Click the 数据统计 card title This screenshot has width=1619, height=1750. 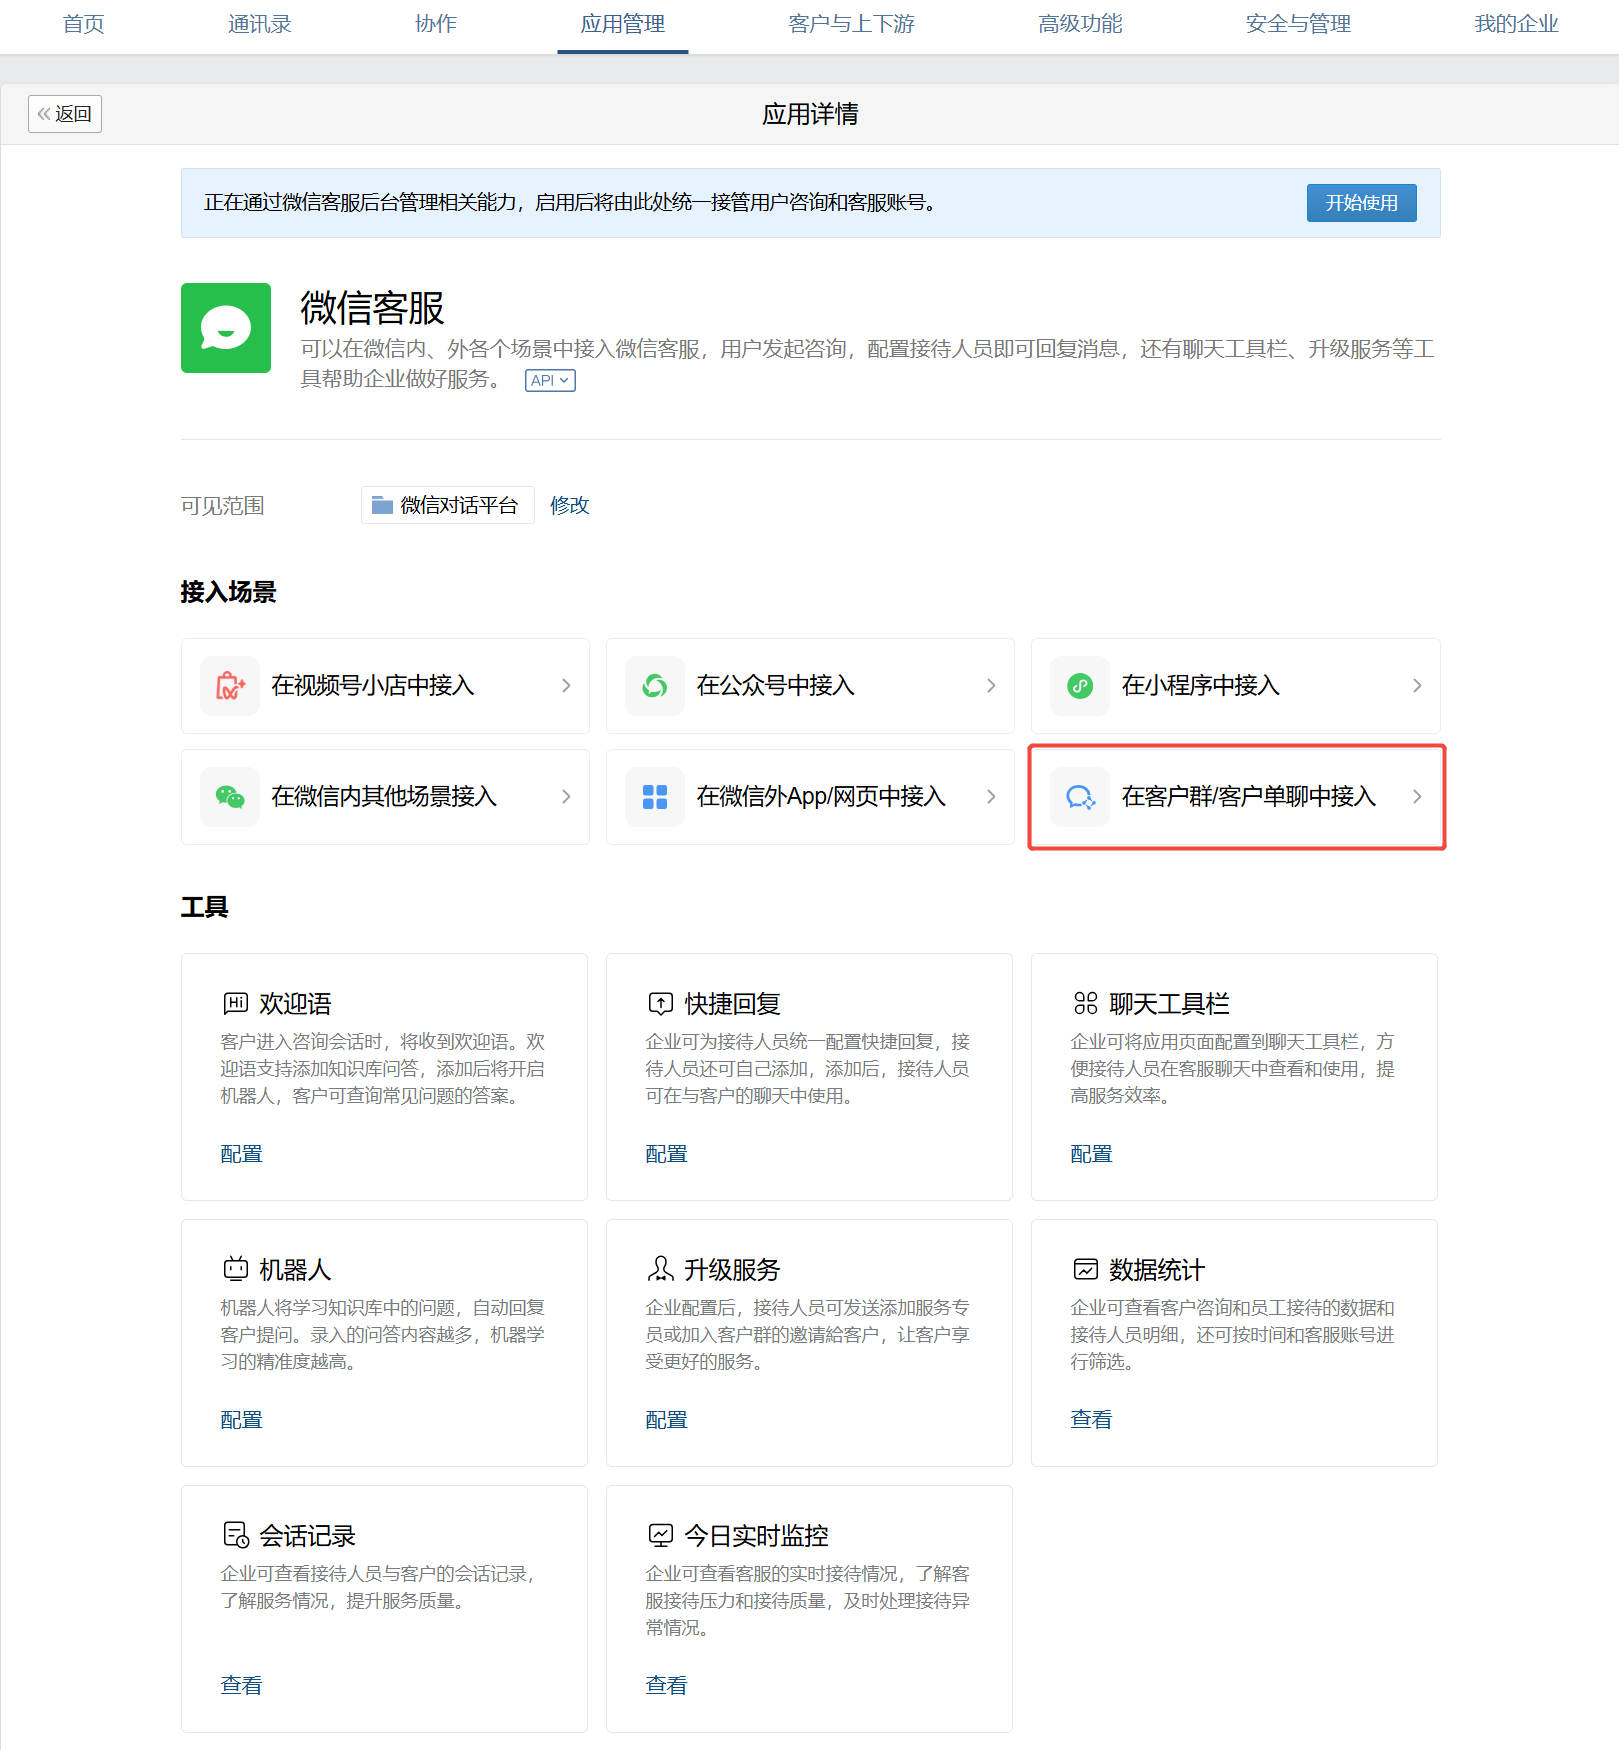1157,1269
